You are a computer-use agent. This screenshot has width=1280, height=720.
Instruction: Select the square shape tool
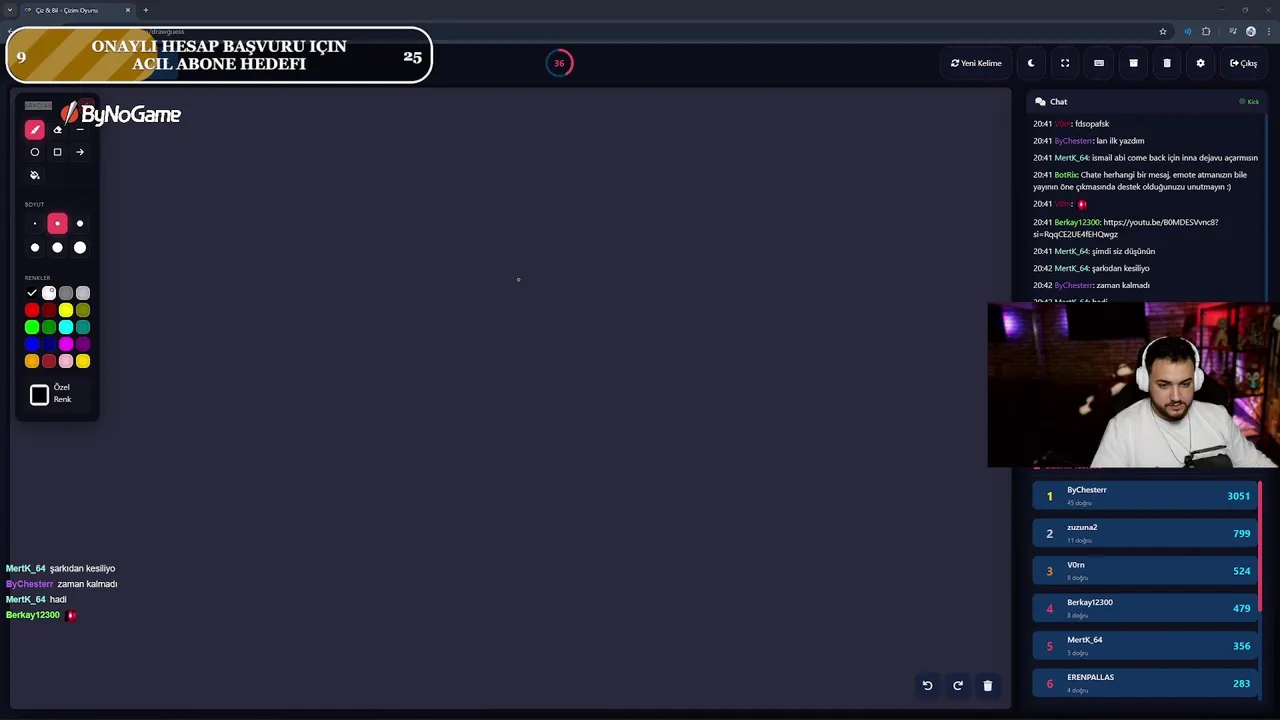point(57,152)
